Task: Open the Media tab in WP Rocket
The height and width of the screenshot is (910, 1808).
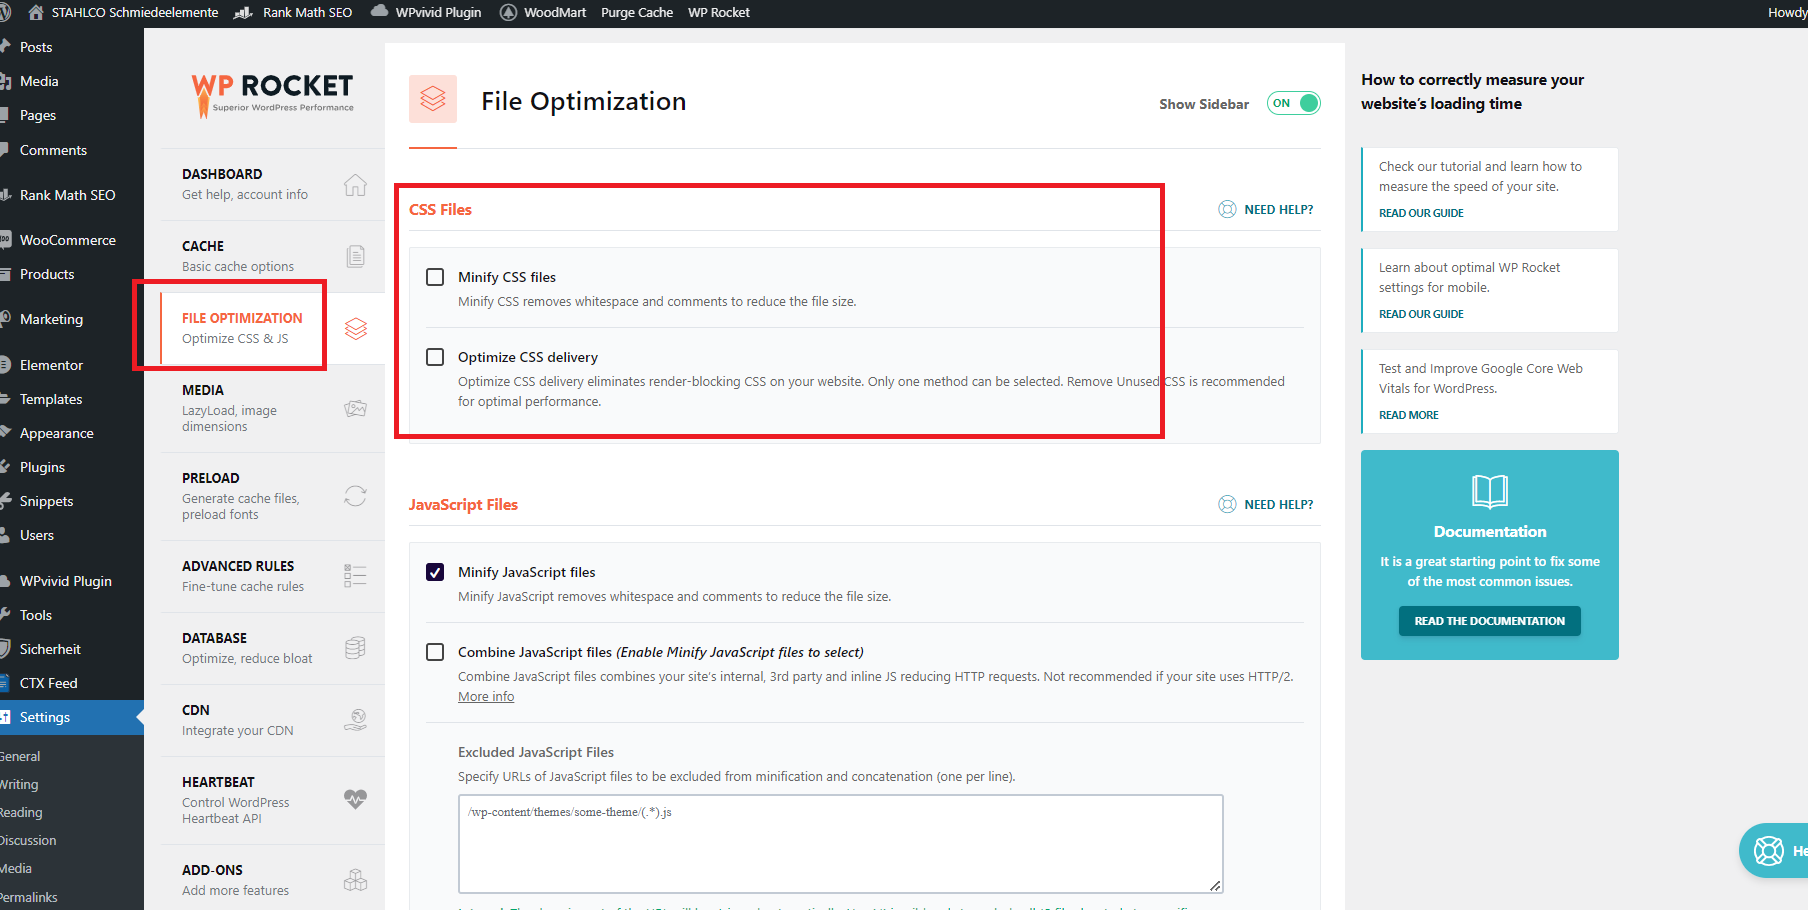Action: (272, 408)
